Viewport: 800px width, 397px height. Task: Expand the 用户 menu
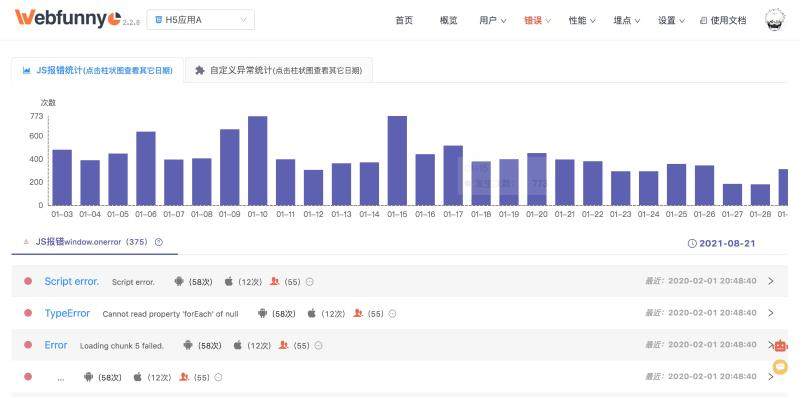coord(492,20)
